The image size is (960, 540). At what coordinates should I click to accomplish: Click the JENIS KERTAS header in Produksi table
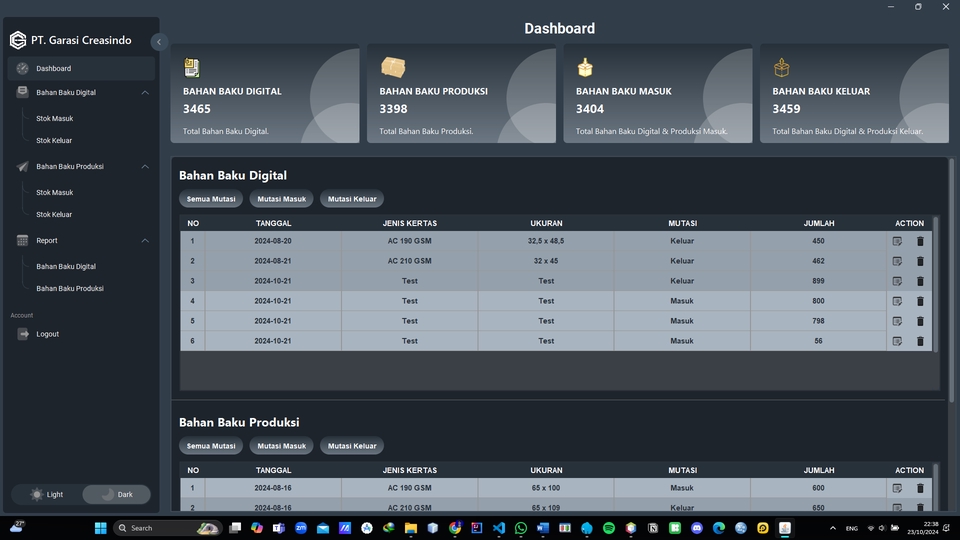point(410,470)
